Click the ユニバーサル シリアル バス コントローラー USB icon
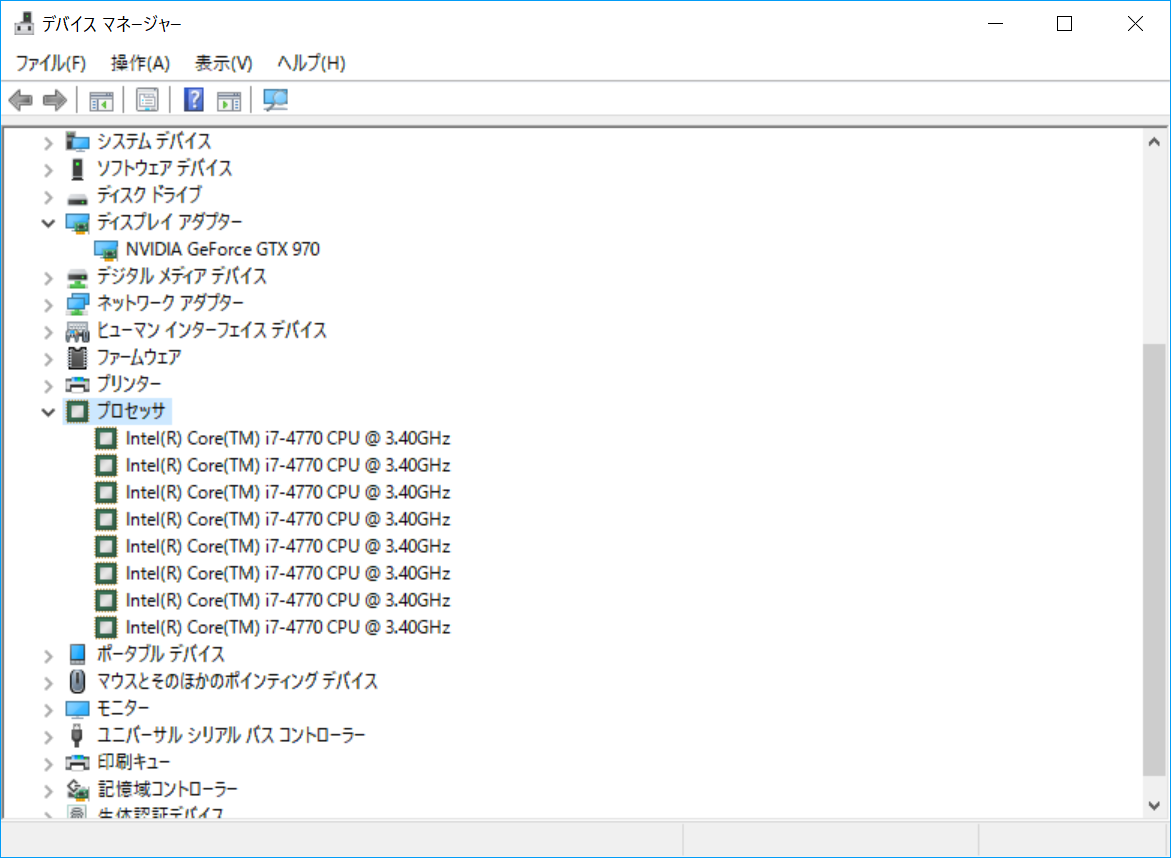 click(76, 735)
